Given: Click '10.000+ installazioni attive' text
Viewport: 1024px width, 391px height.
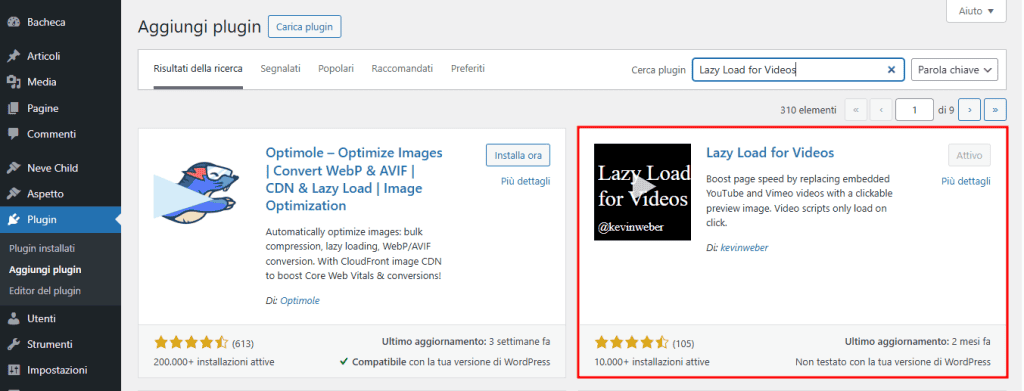Looking at the screenshot, I should [x=652, y=362].
